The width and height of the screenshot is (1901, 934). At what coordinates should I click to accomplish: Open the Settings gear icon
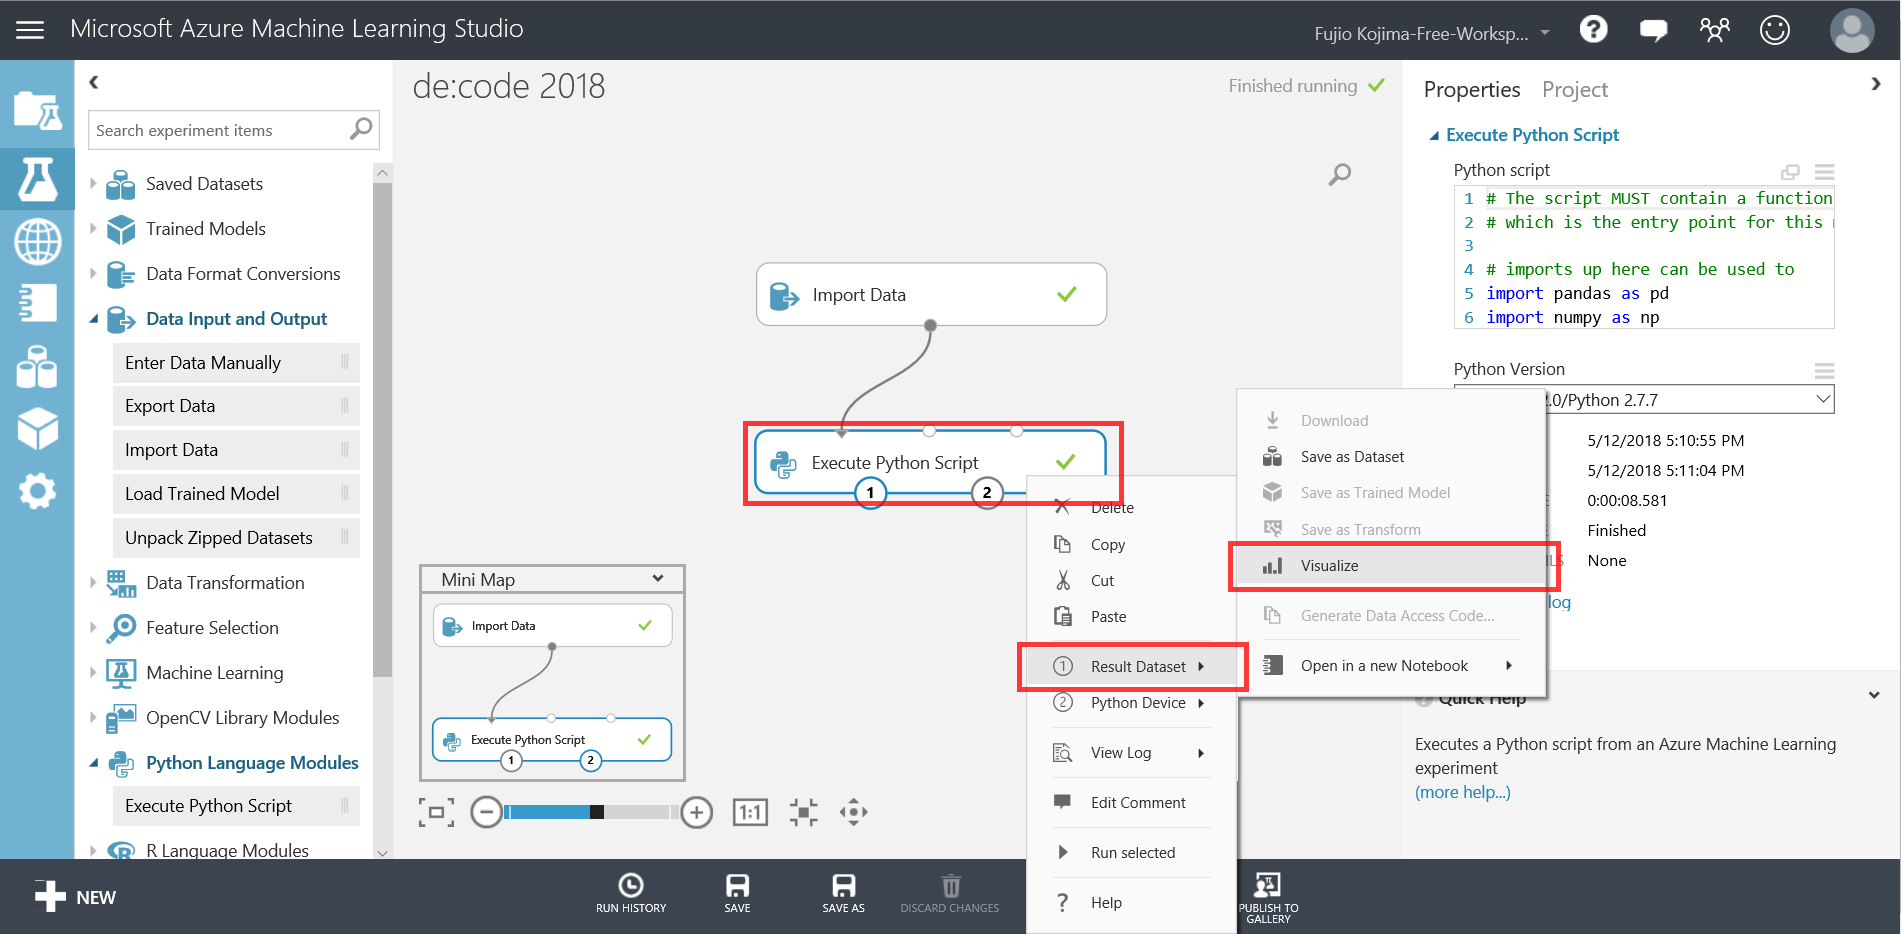click(37, 491)
